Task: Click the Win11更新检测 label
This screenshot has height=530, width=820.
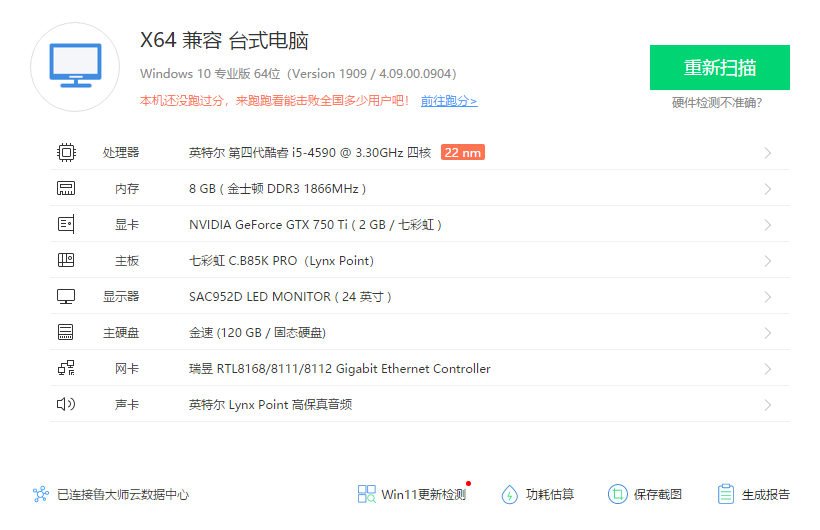Action: coord(423,494)
